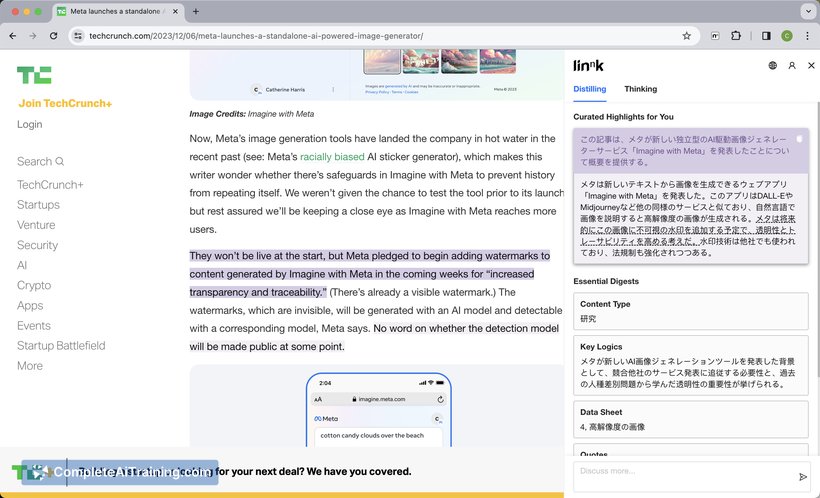The width and height of the screenshot is (820, 498).
Task: Open the linnk extension icon in toolbar
Action: (715, 36)
